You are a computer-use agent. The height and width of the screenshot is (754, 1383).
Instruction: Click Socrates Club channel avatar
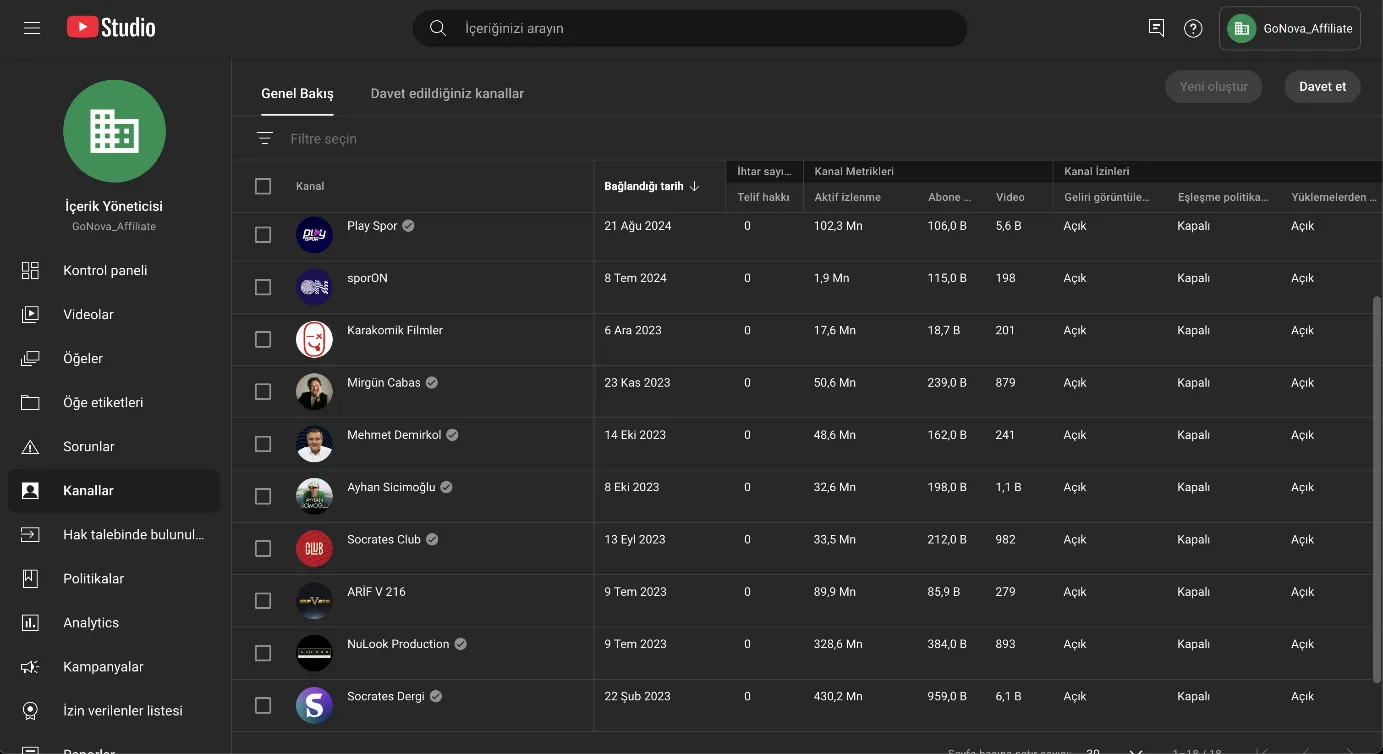(314, 548)
